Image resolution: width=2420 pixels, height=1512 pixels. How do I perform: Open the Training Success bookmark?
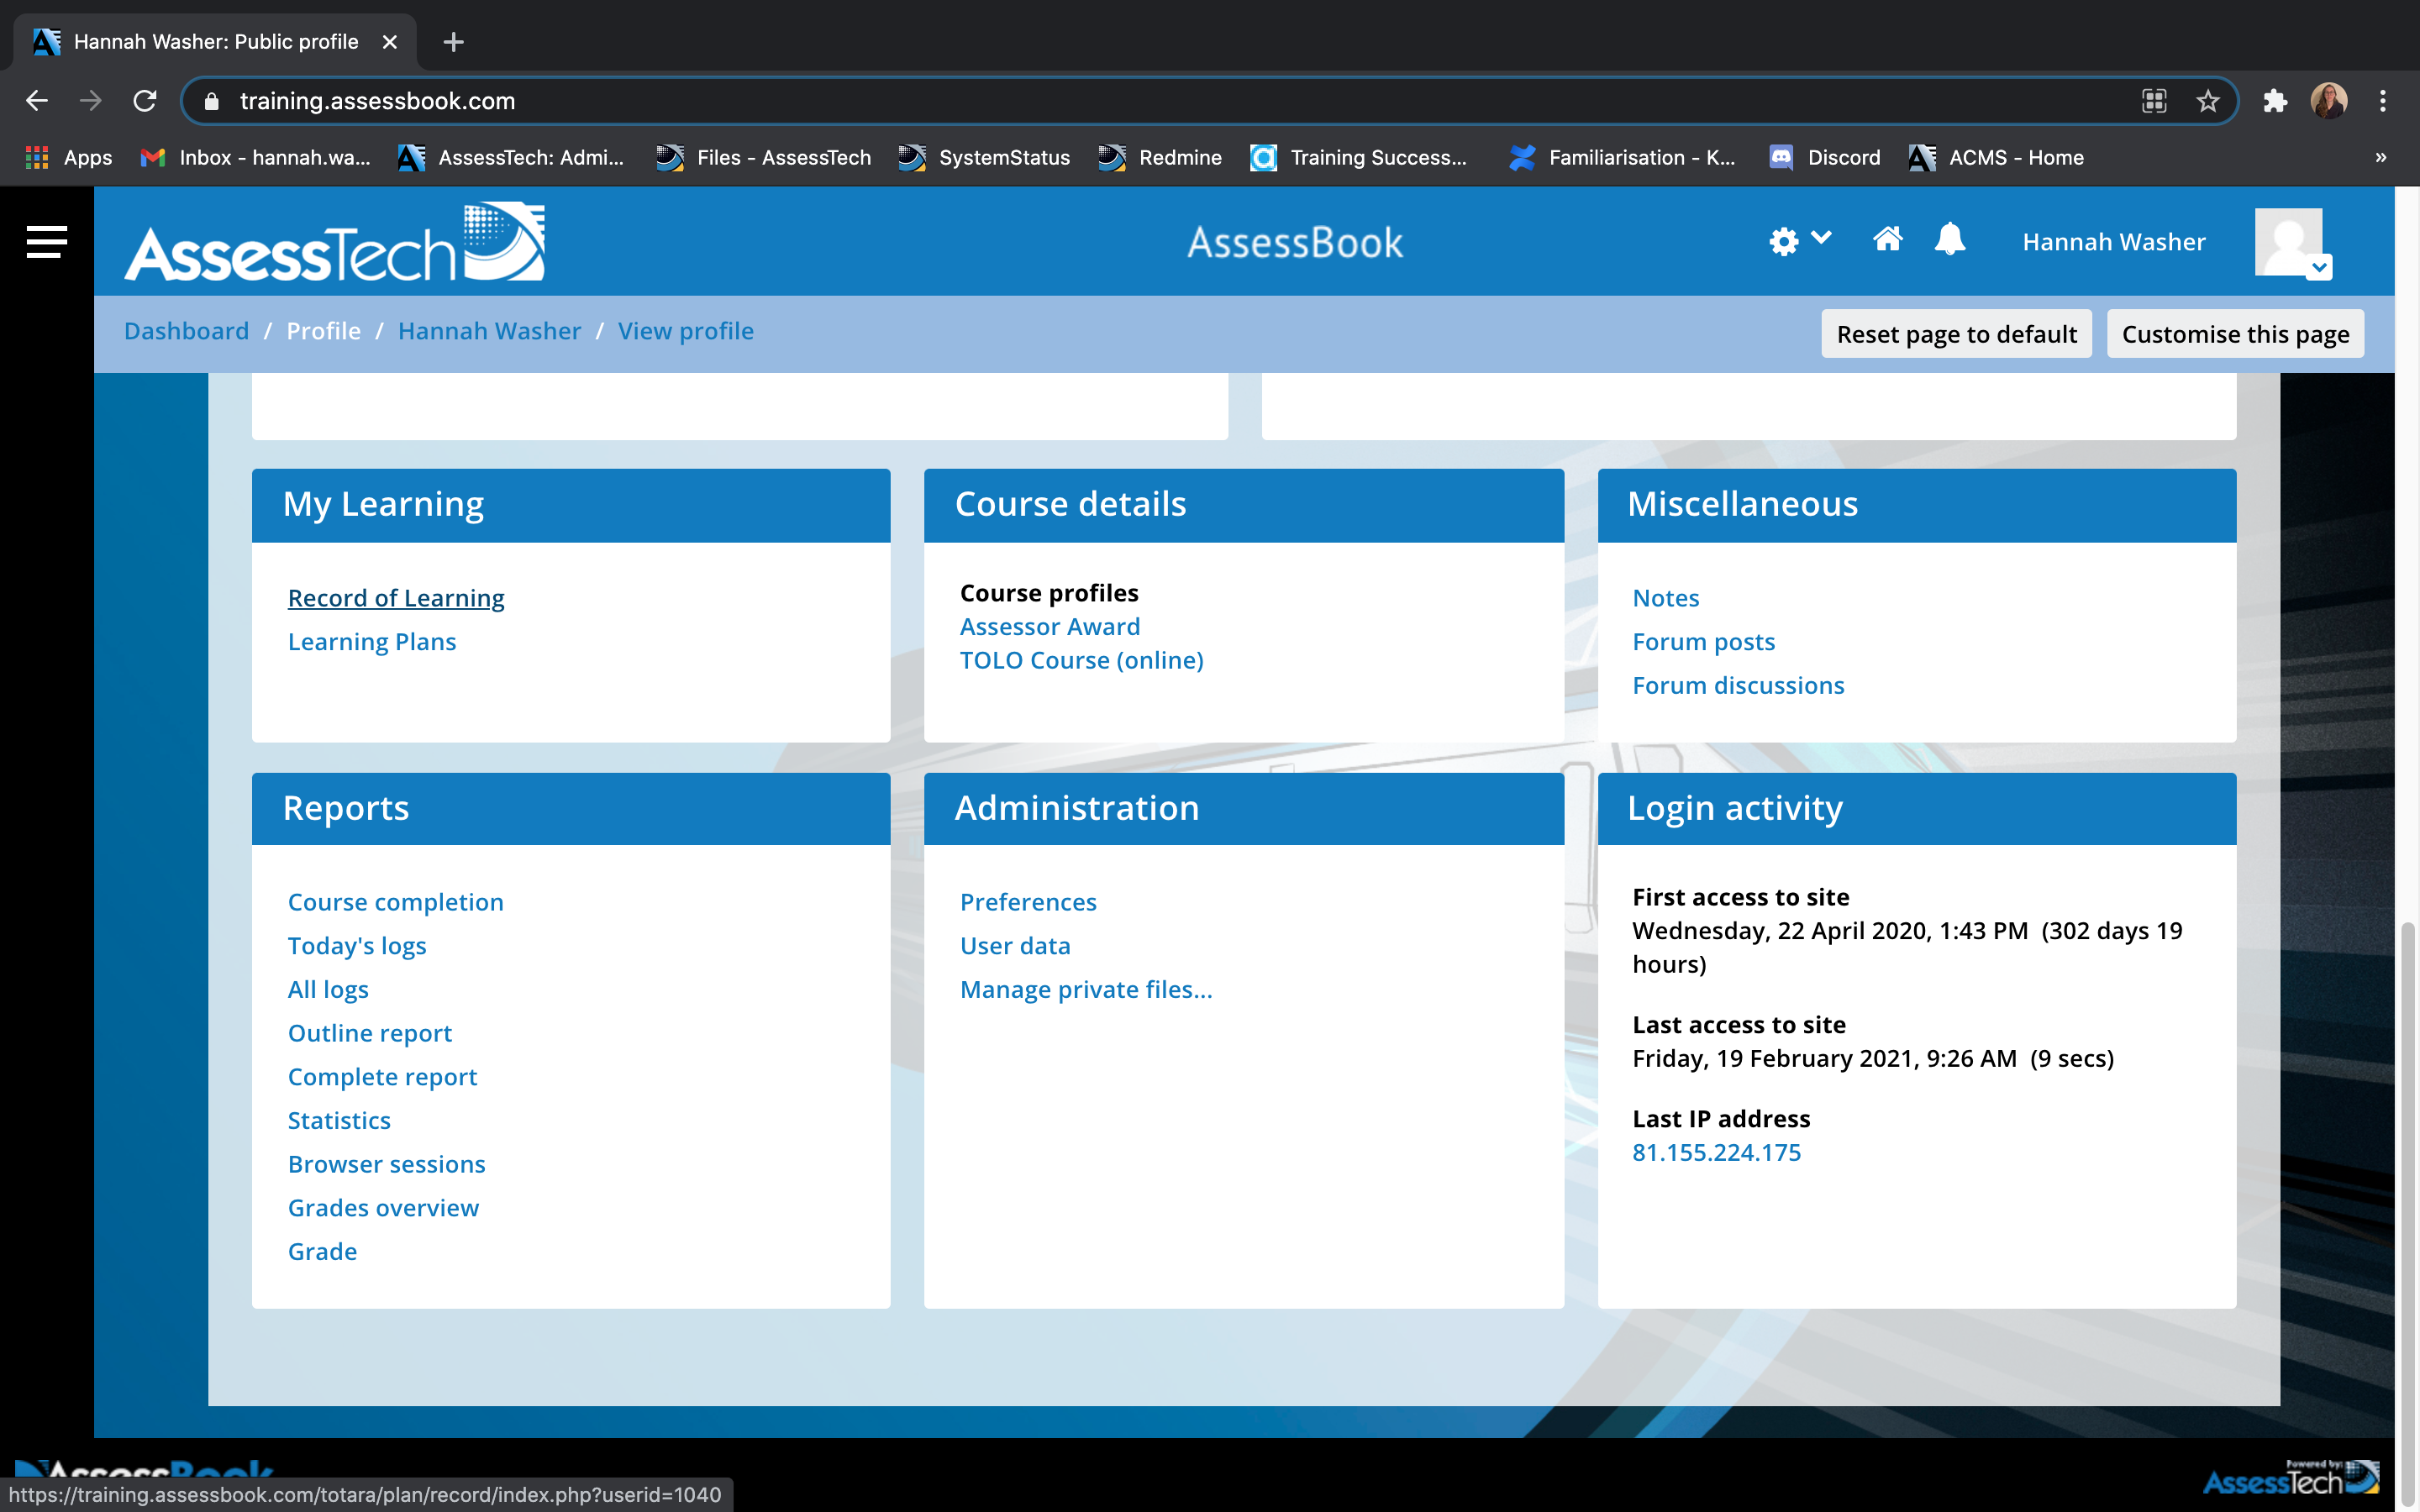pos(1359,158)
